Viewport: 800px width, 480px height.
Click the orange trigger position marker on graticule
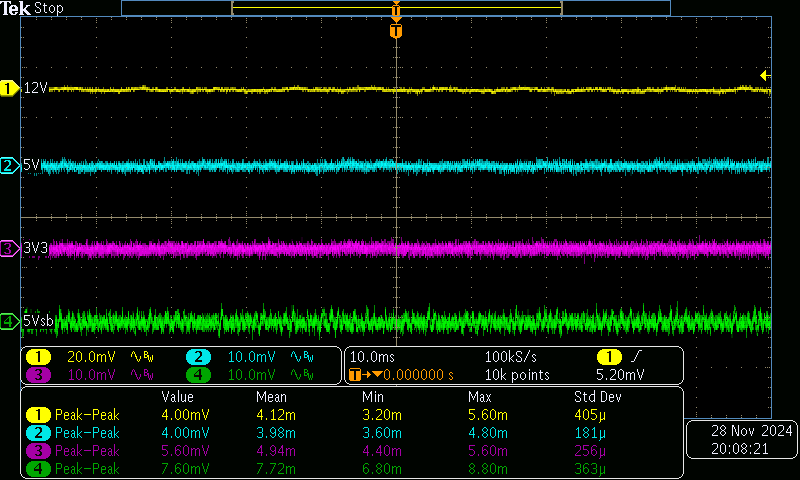click(396, 31)
